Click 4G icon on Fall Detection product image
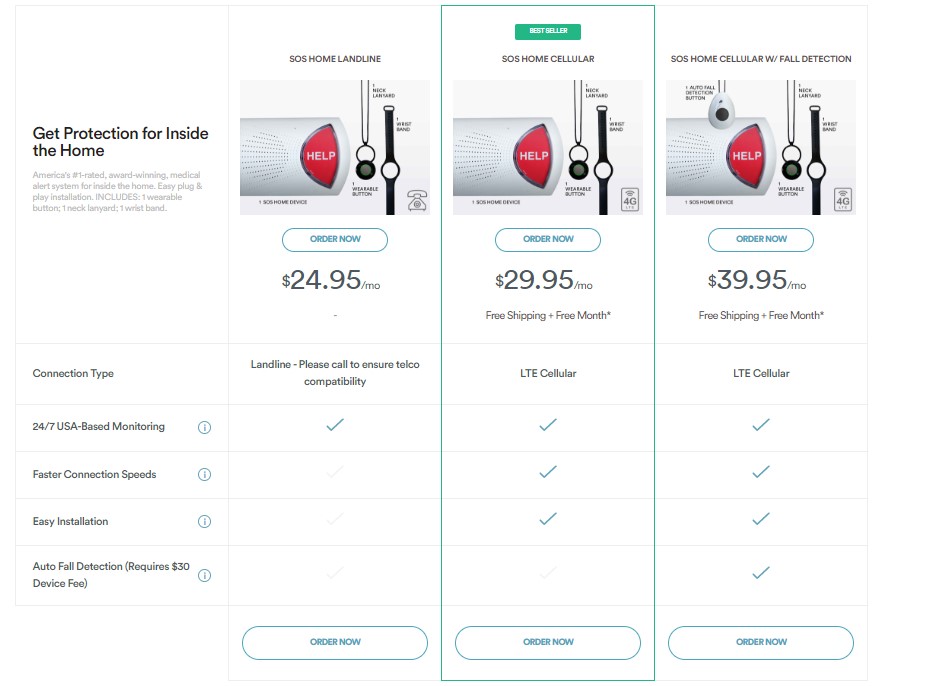This screenshot has width=928, height=686. point(843,200)
